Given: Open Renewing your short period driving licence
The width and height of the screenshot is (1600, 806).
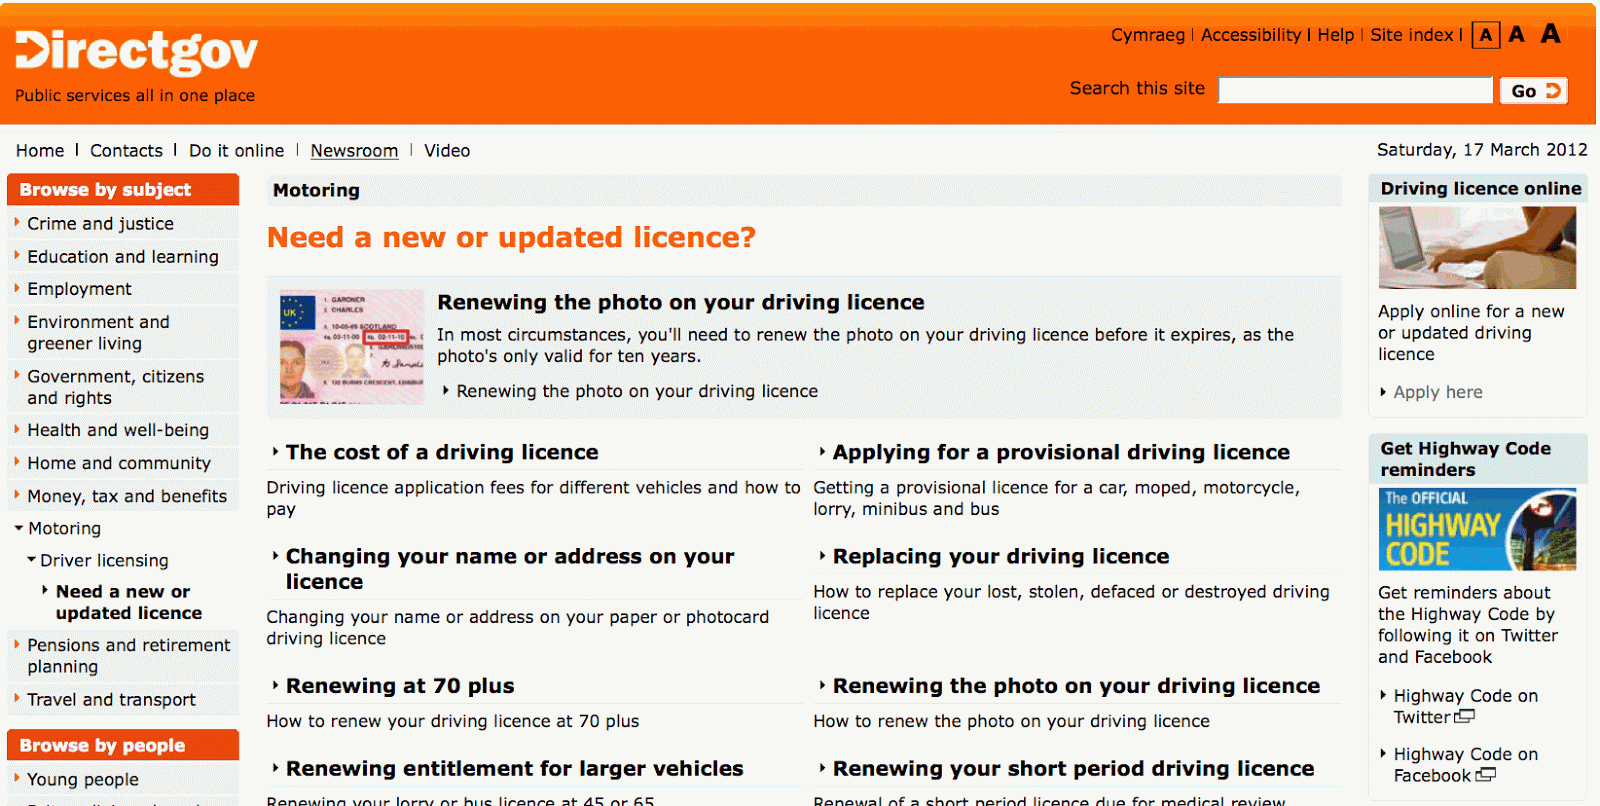Looking at the screenshot, I should pos(1074,768).
